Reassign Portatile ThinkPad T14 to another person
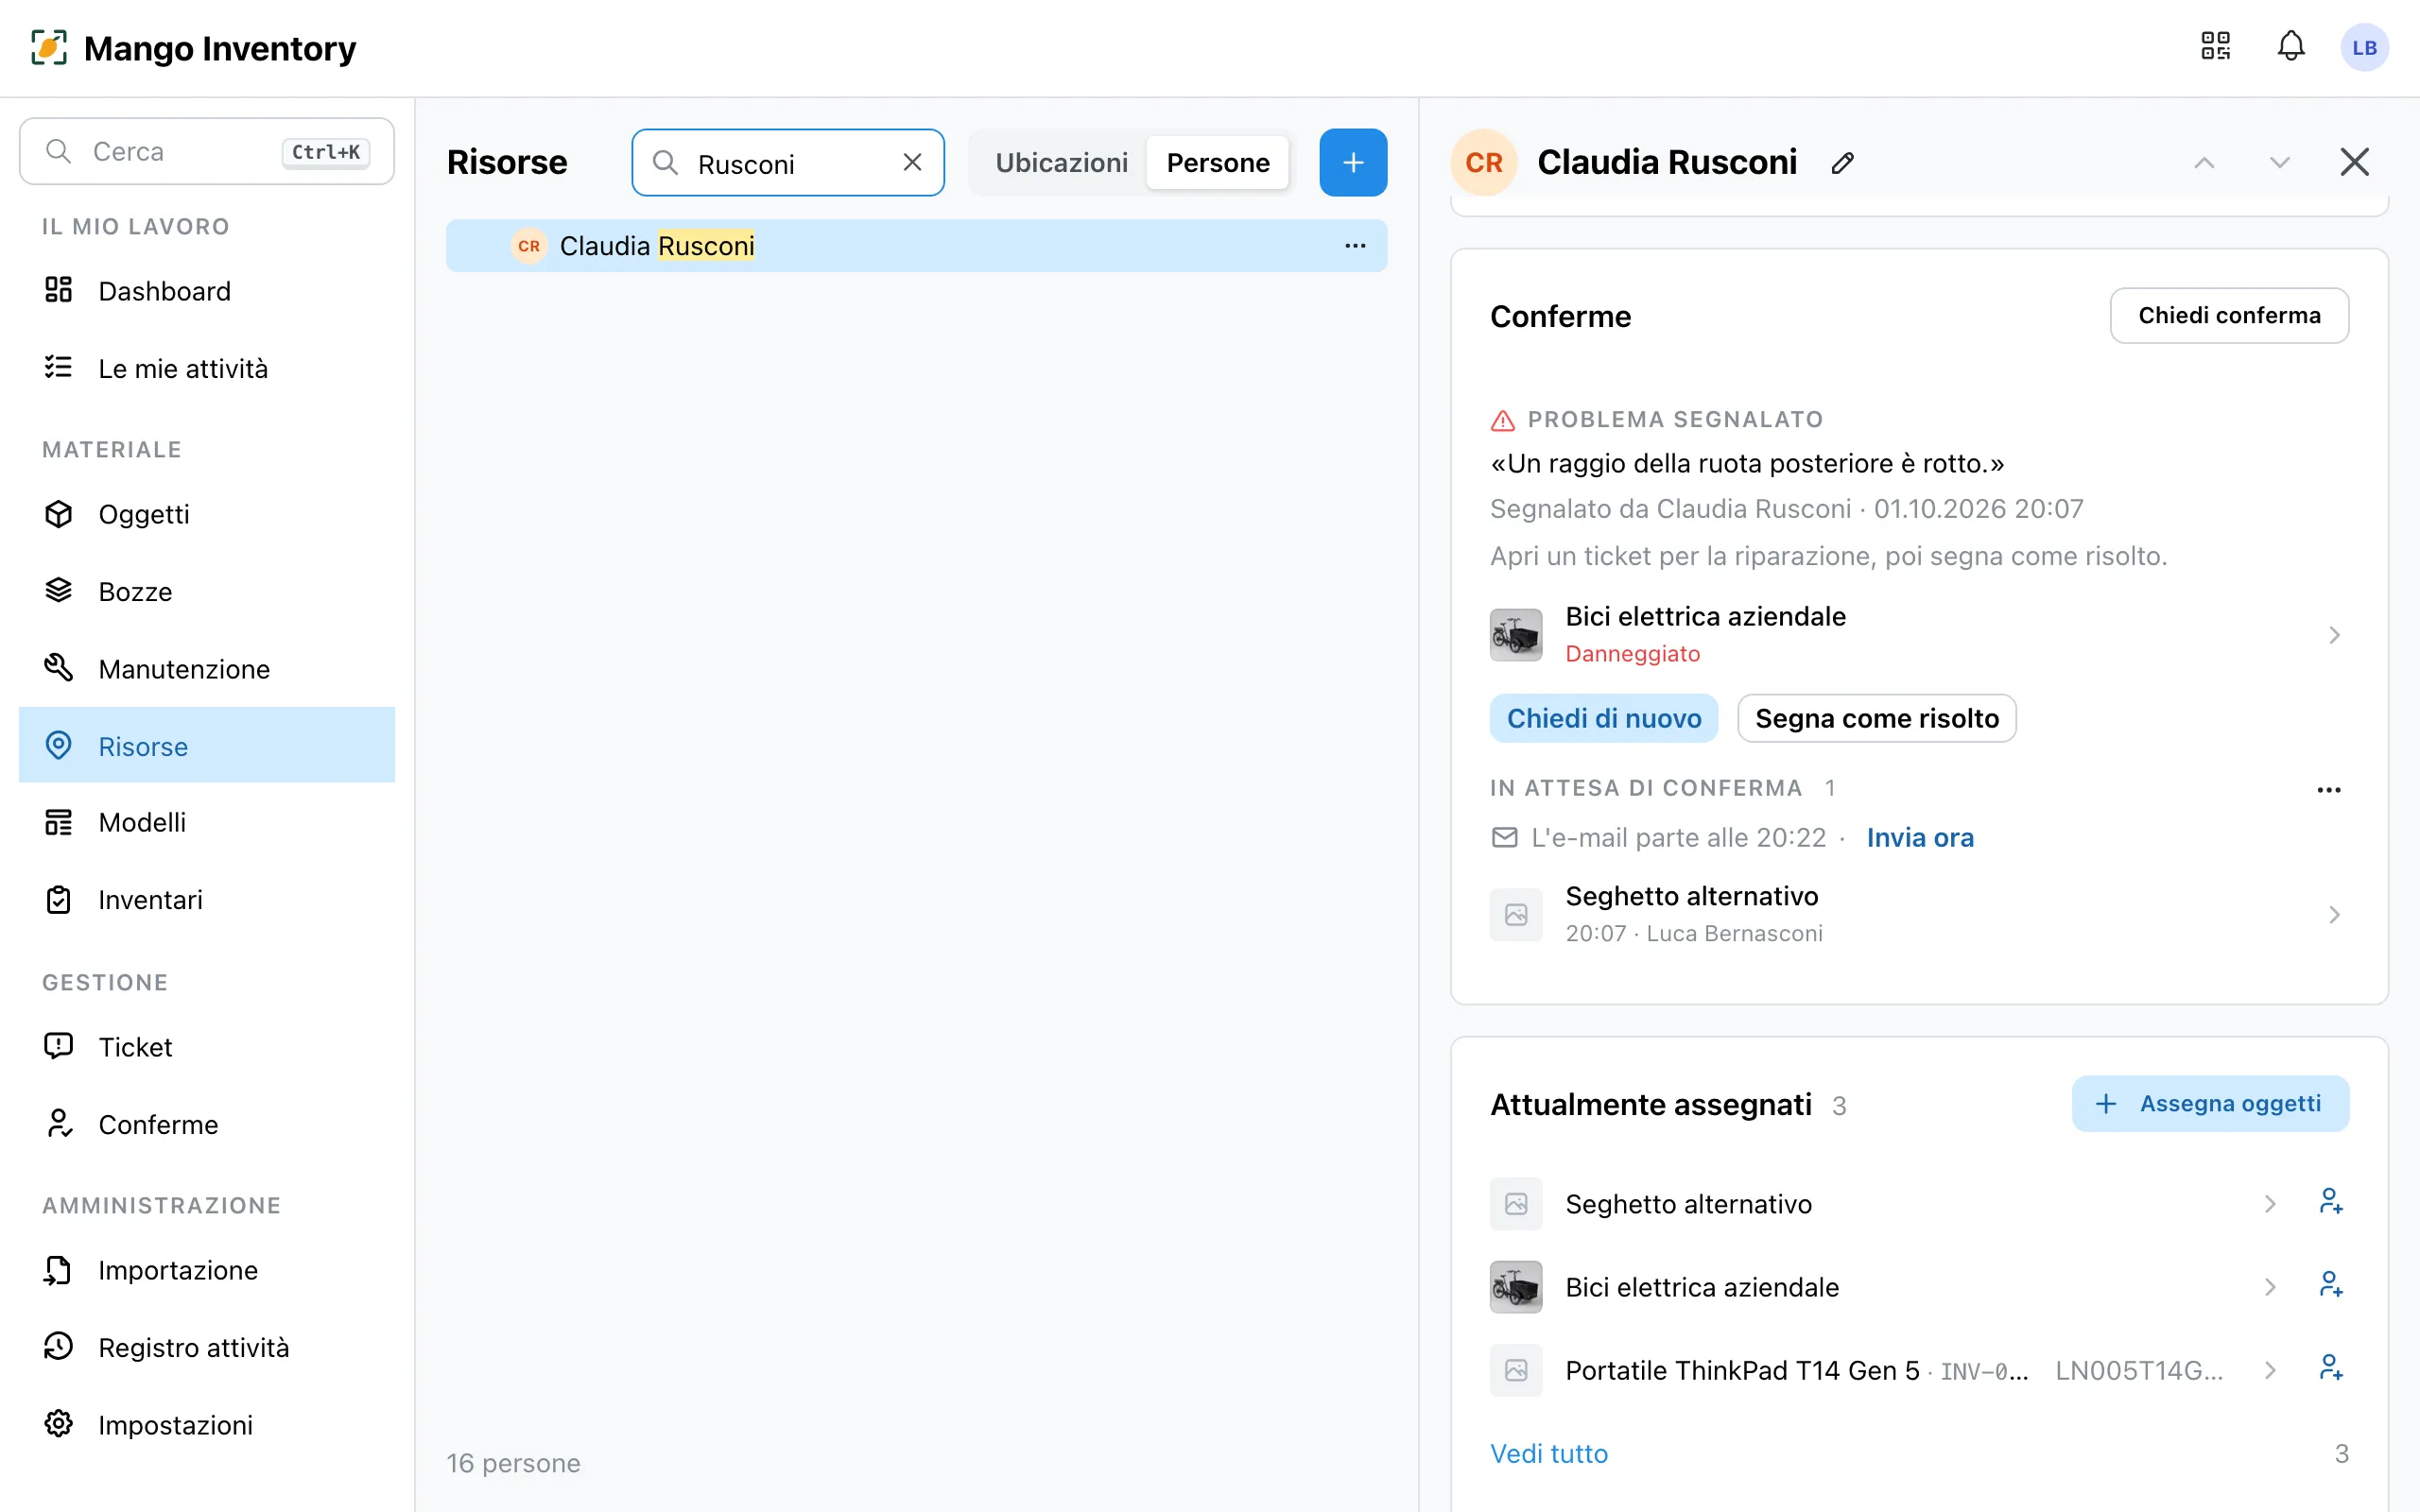Image resolution: width=2420 pixels, height=1512 pixels. [x=2331, y=1369]
